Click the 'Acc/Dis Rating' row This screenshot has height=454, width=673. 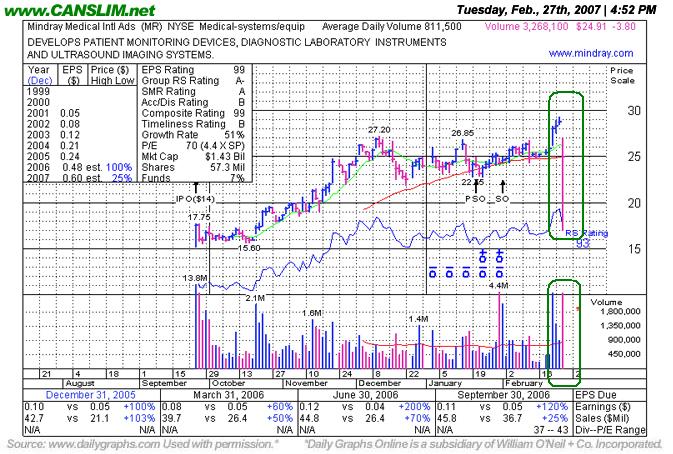(x=193, y=102)
